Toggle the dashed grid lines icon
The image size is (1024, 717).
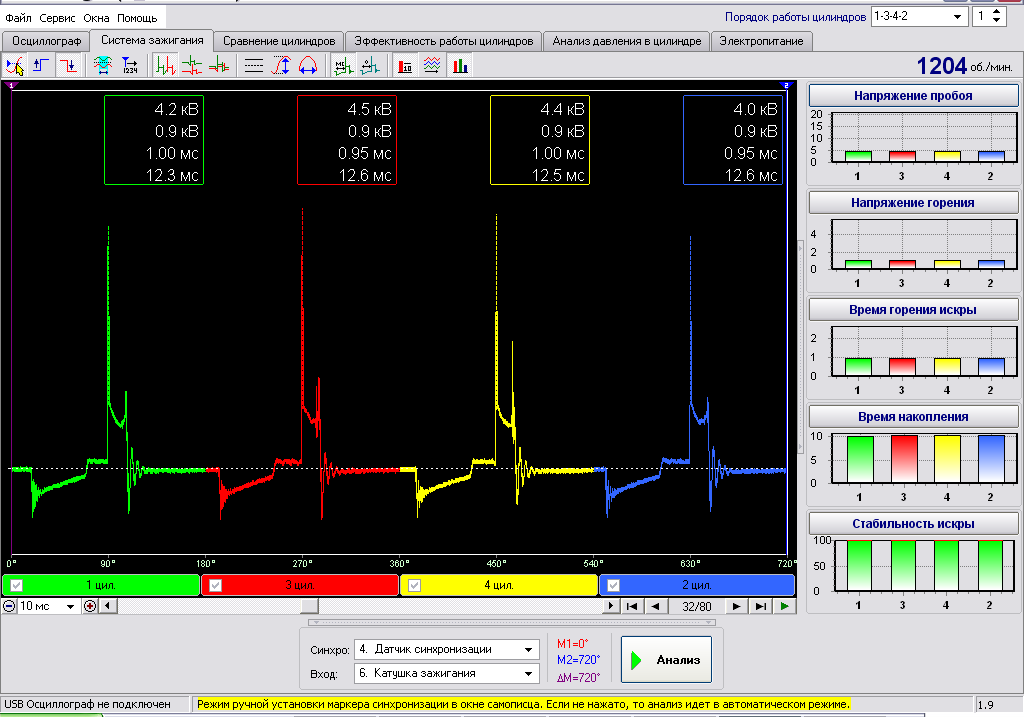(253, 66)
